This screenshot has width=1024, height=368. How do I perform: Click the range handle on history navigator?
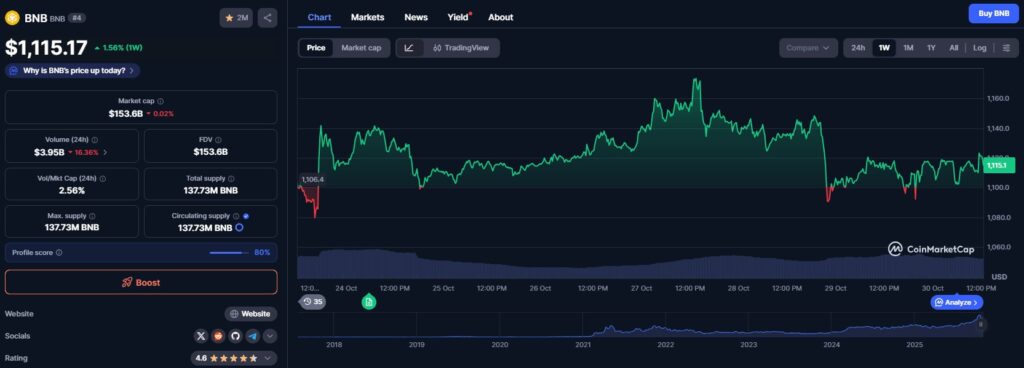point(980,324)
